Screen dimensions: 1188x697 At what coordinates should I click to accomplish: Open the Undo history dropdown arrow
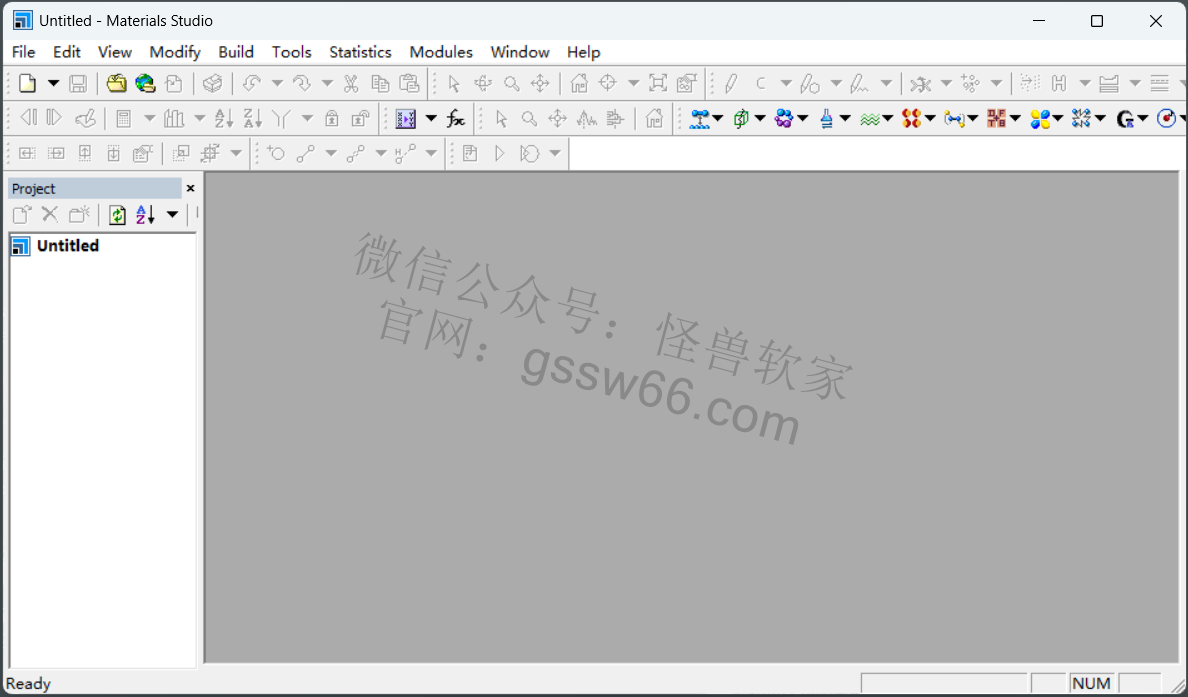point(277,83)
